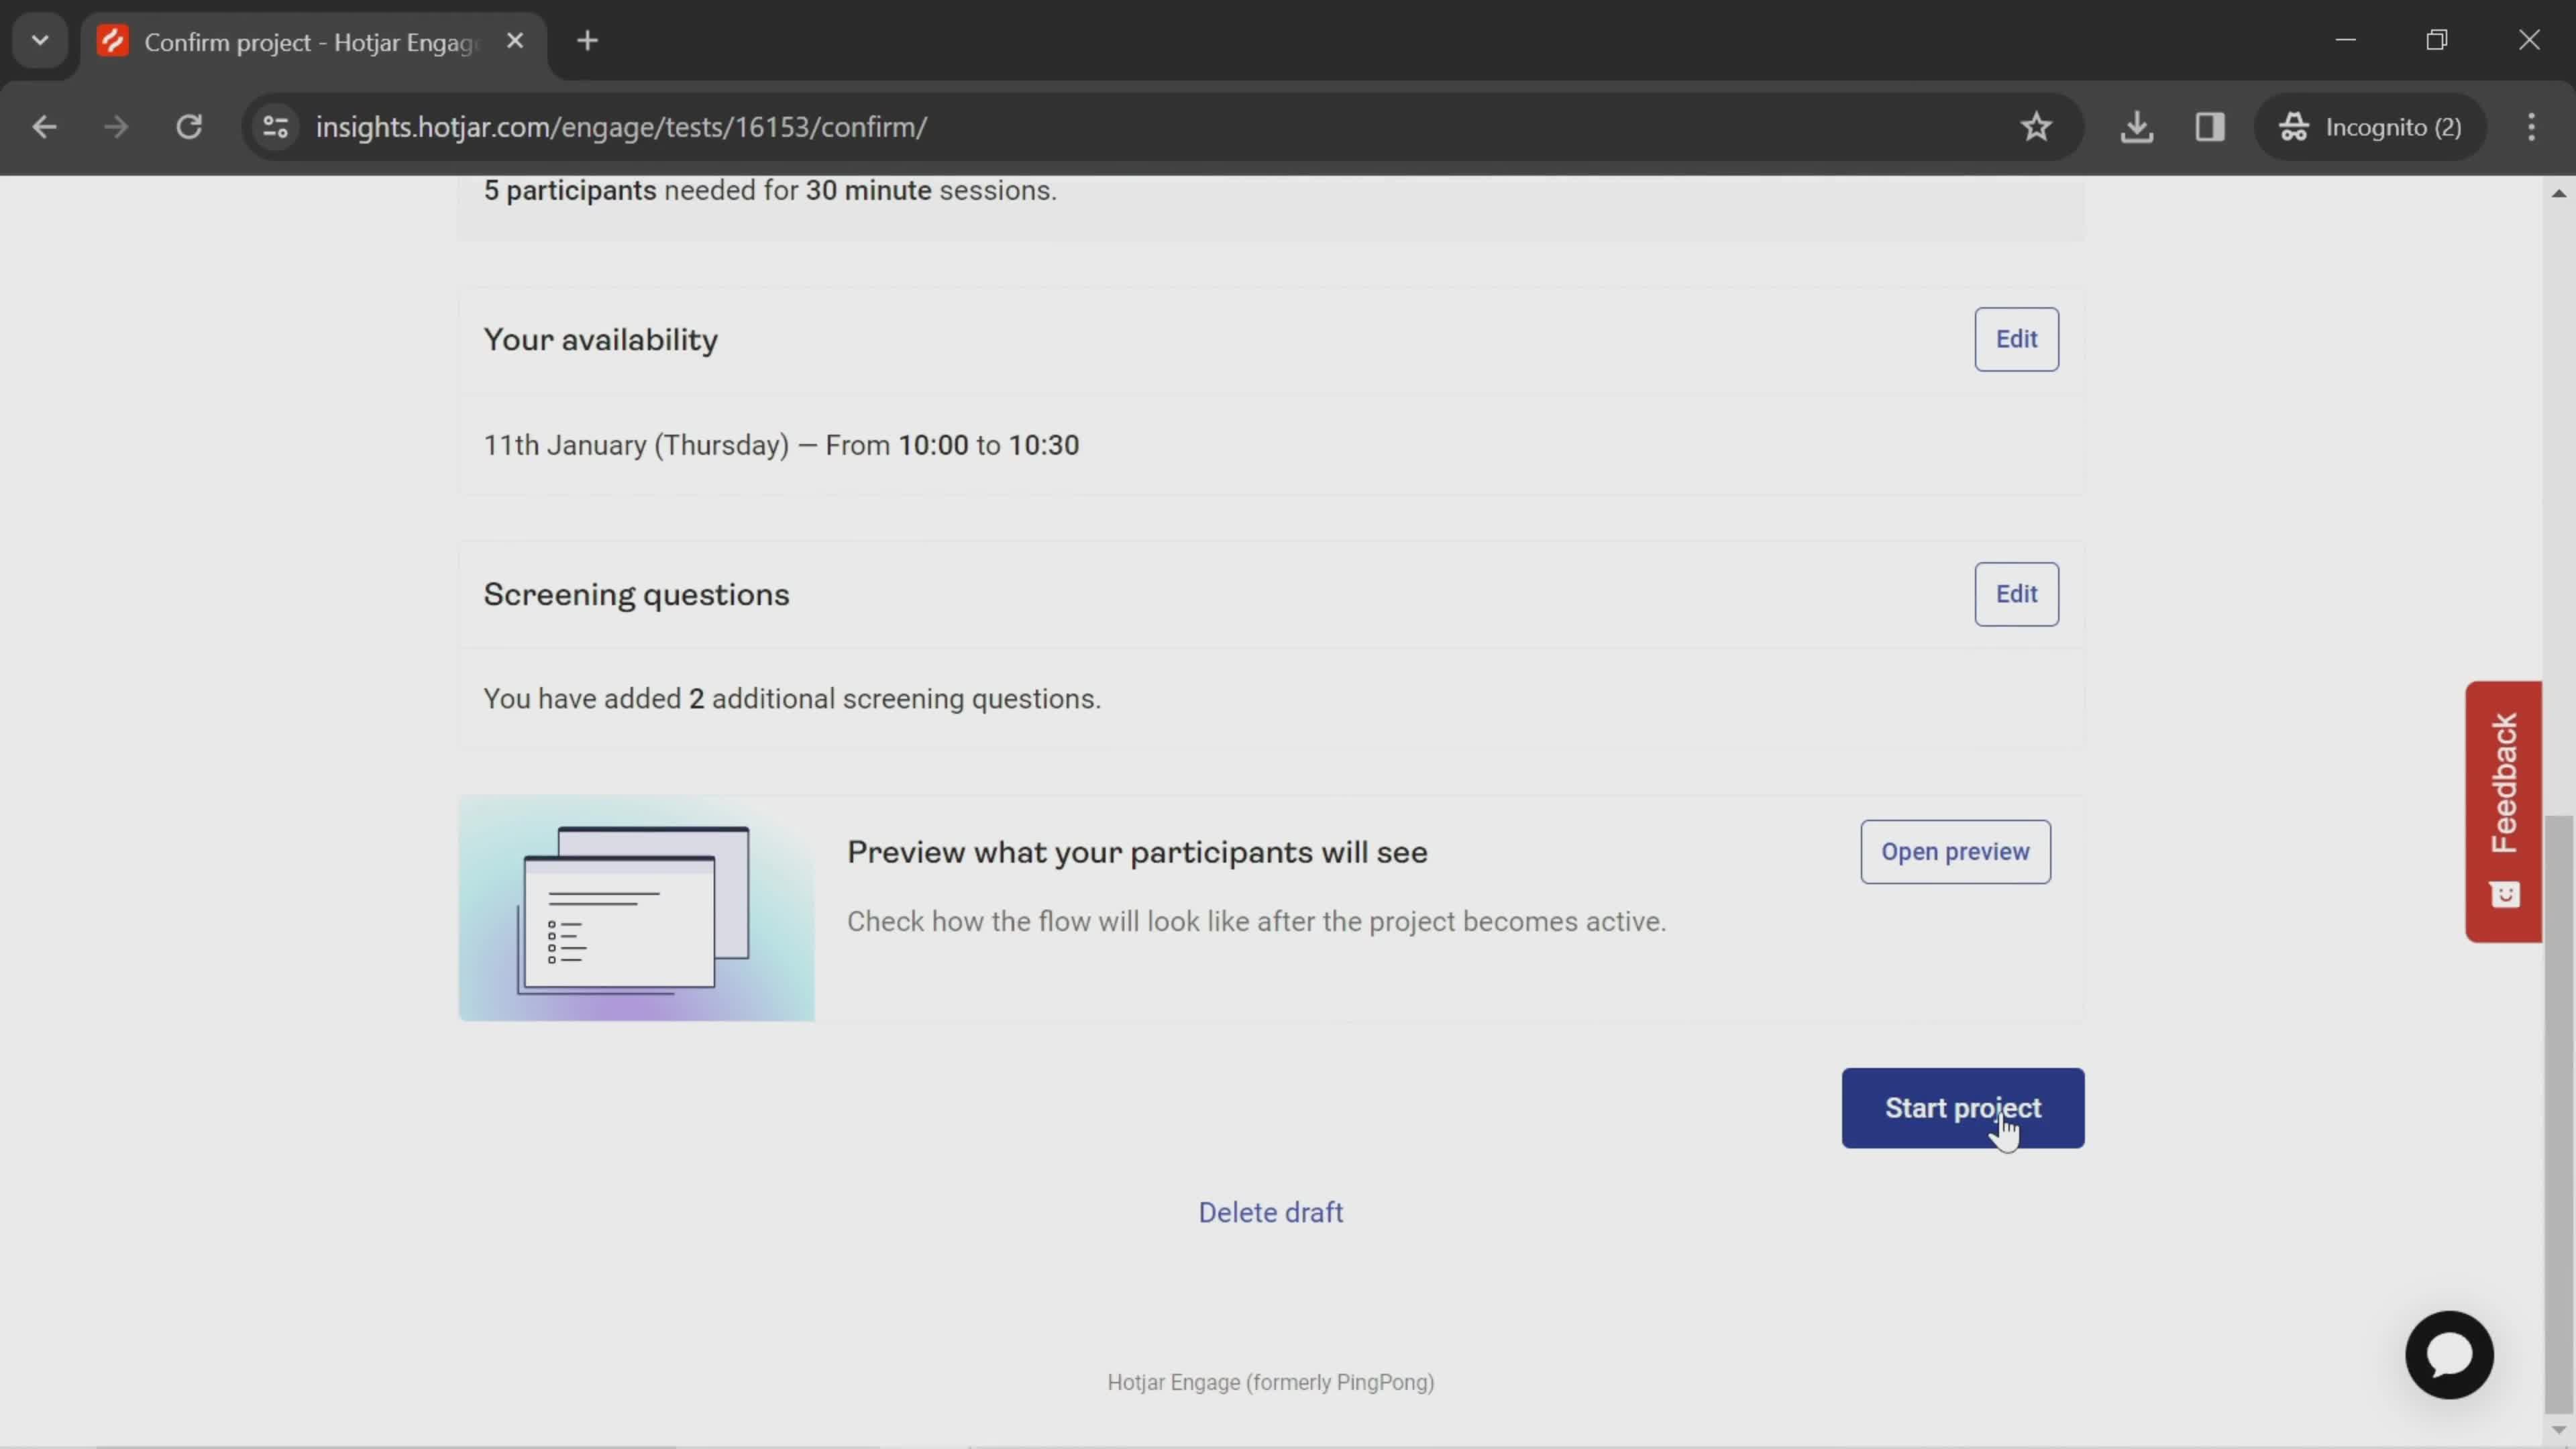Click the preview illustration thumbnail
This screenshot has height=1449, width=2576.
coord(636,908)
